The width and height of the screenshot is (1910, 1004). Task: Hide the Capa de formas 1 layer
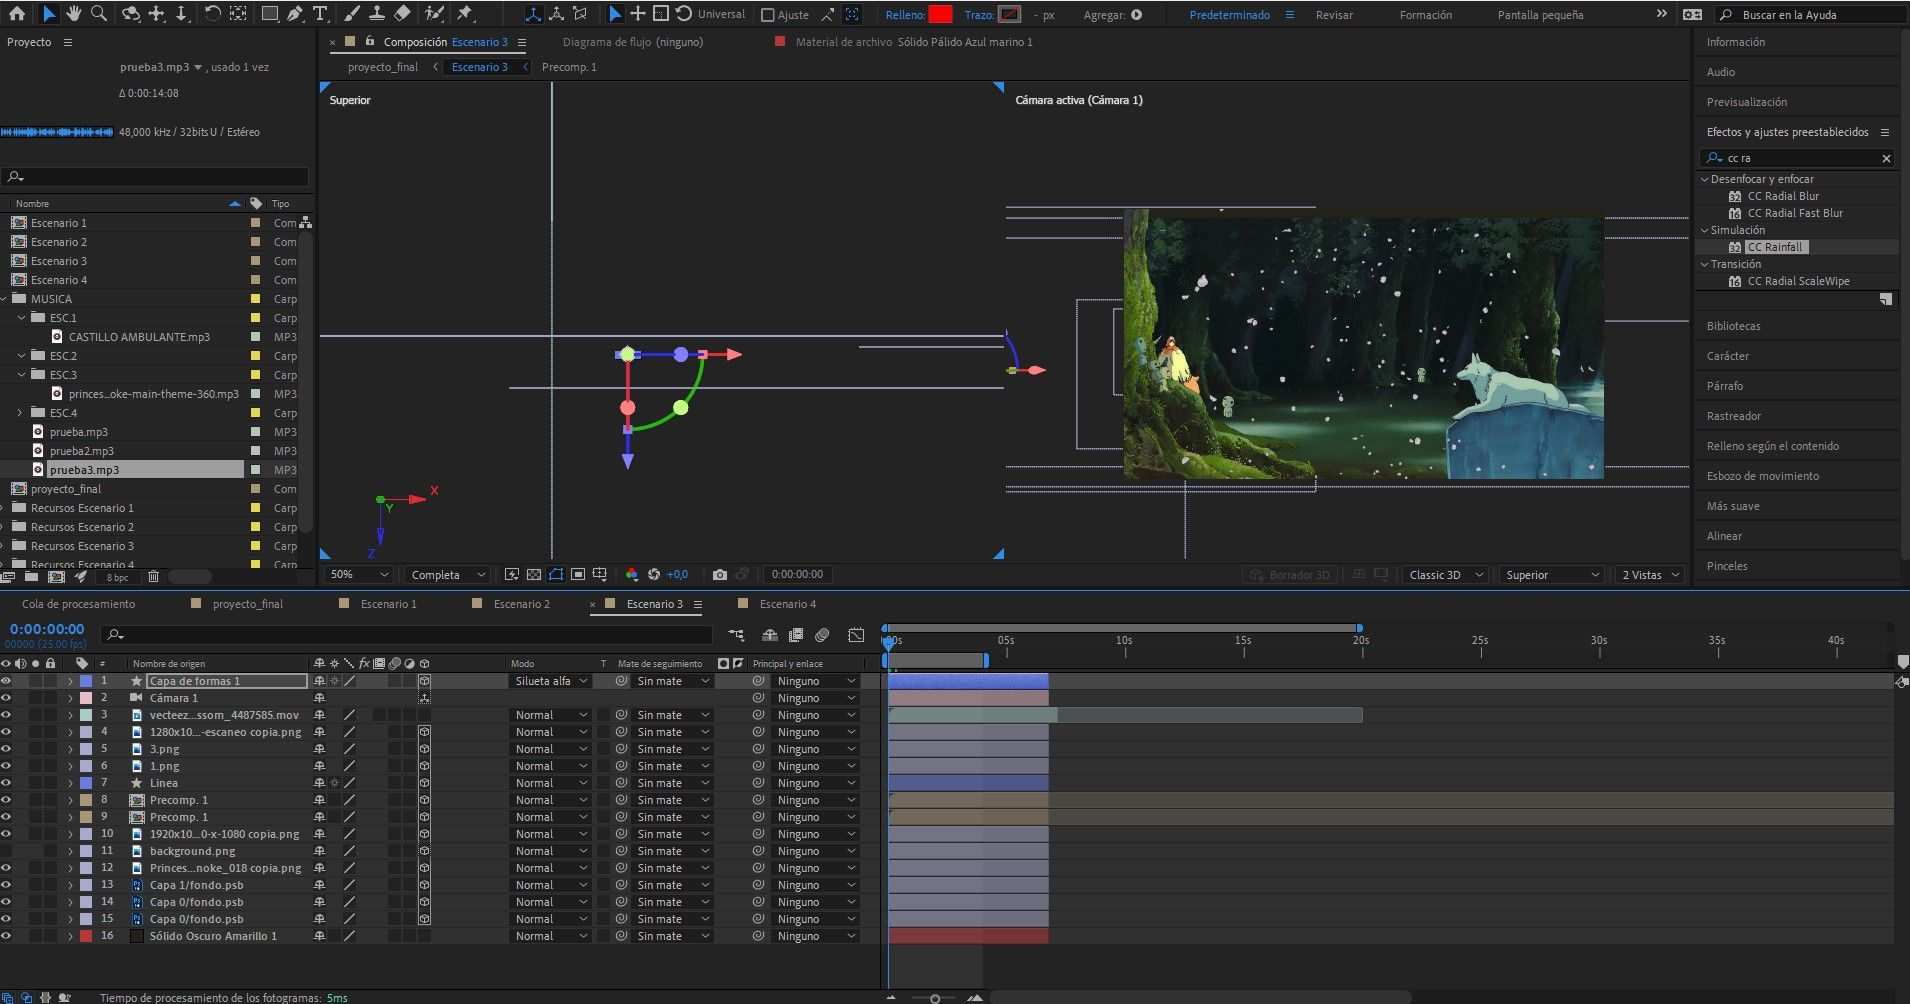coord(6,681)
